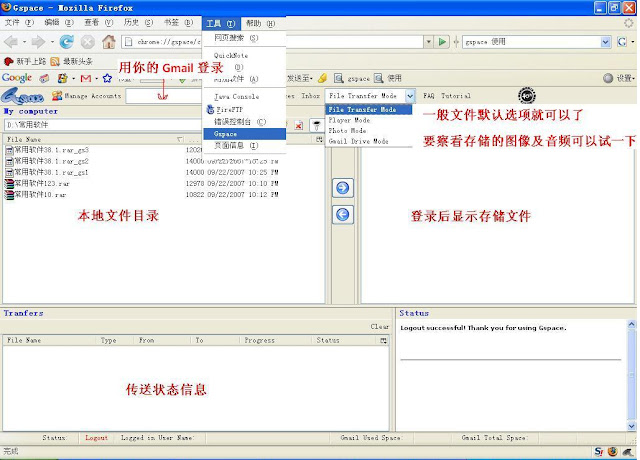Open the Inbox link
Image resolution: width=640 pixels, height=460 pixels.
click(x=310, y=96)
